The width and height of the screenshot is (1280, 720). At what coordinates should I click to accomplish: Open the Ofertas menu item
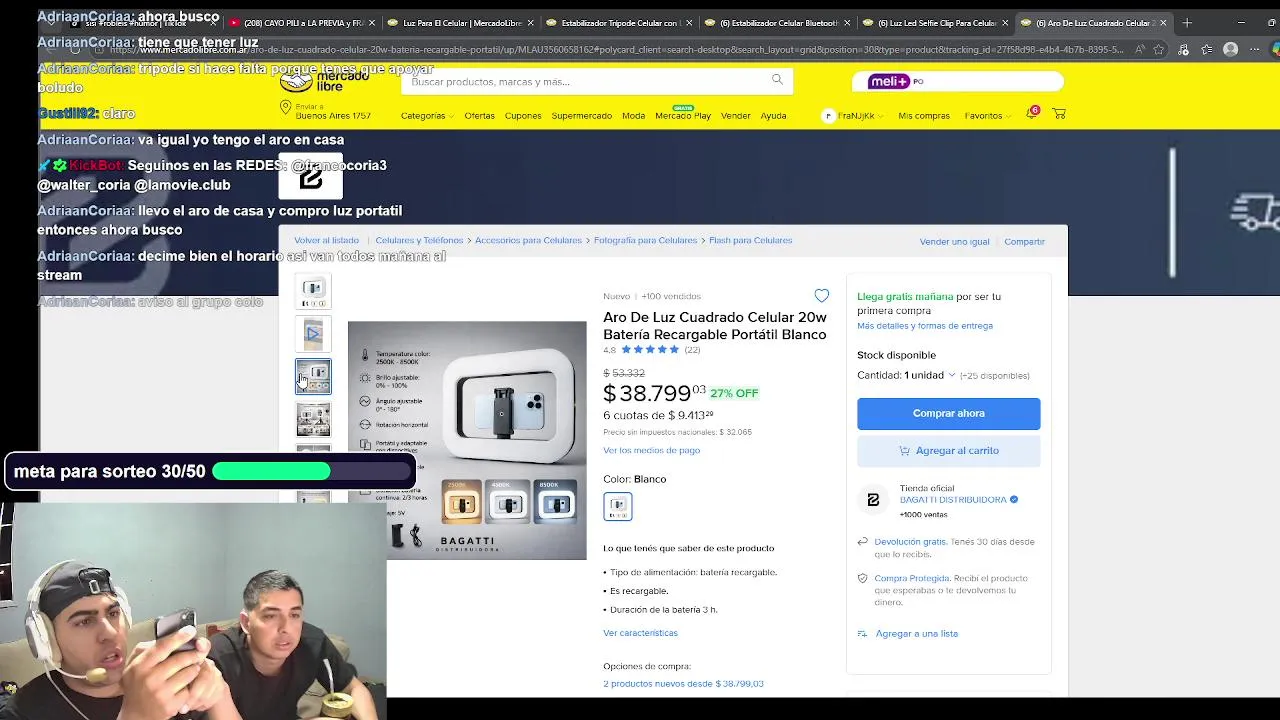pyautogui.click(x=479, y=116)
